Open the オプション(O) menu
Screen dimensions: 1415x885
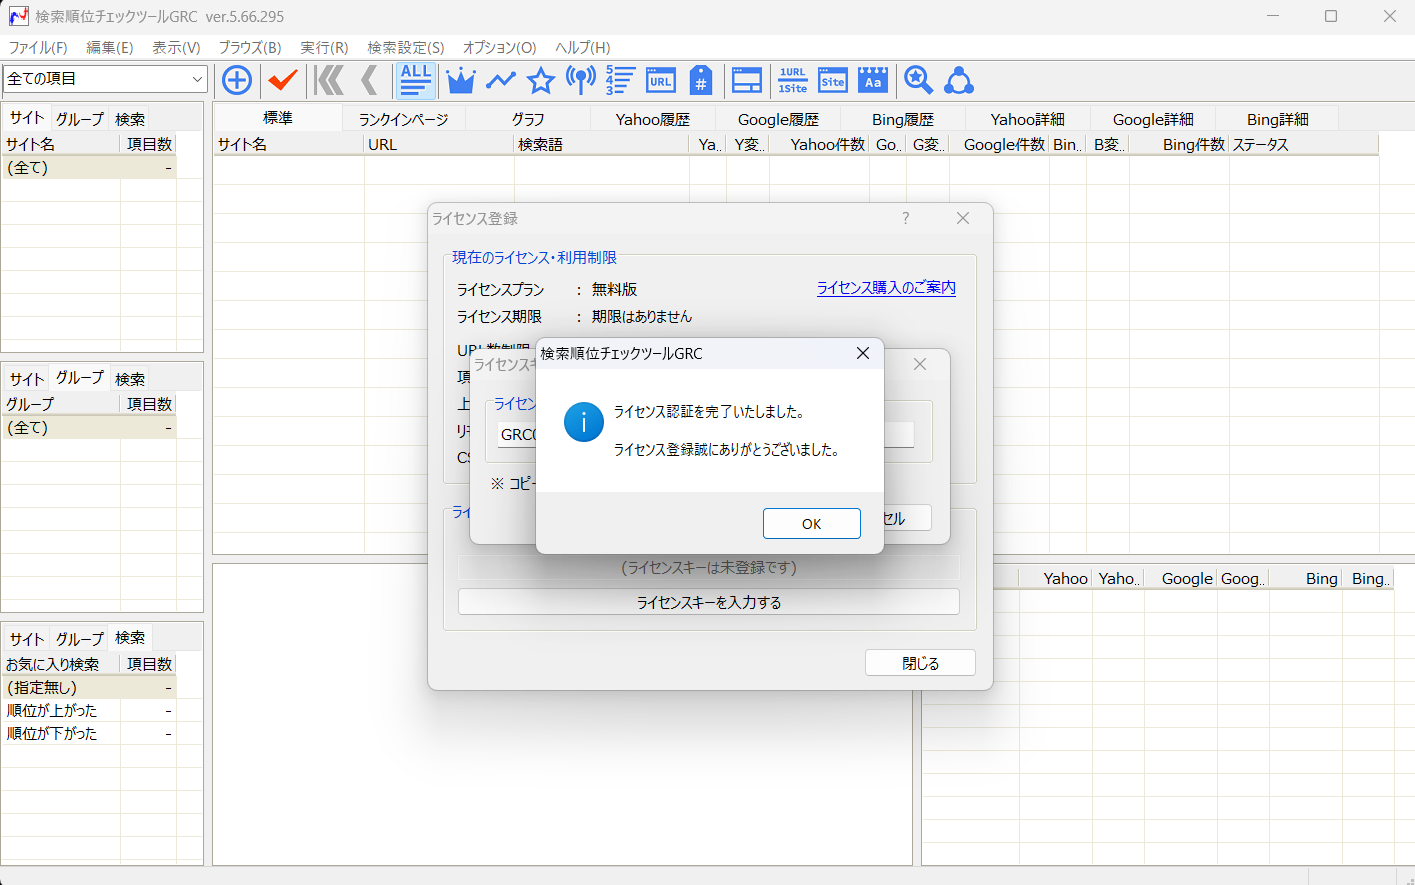click(499, 47)
